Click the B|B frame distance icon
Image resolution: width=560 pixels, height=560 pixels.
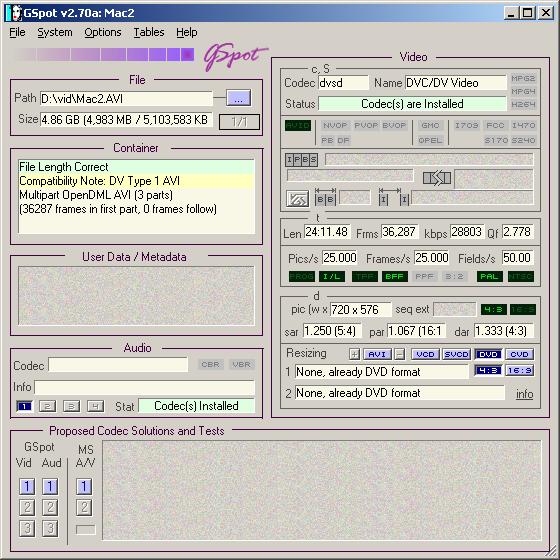point(325,197)
